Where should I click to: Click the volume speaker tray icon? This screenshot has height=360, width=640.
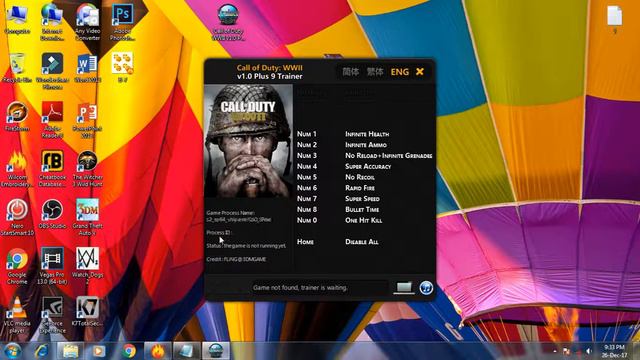click(588, 351)
